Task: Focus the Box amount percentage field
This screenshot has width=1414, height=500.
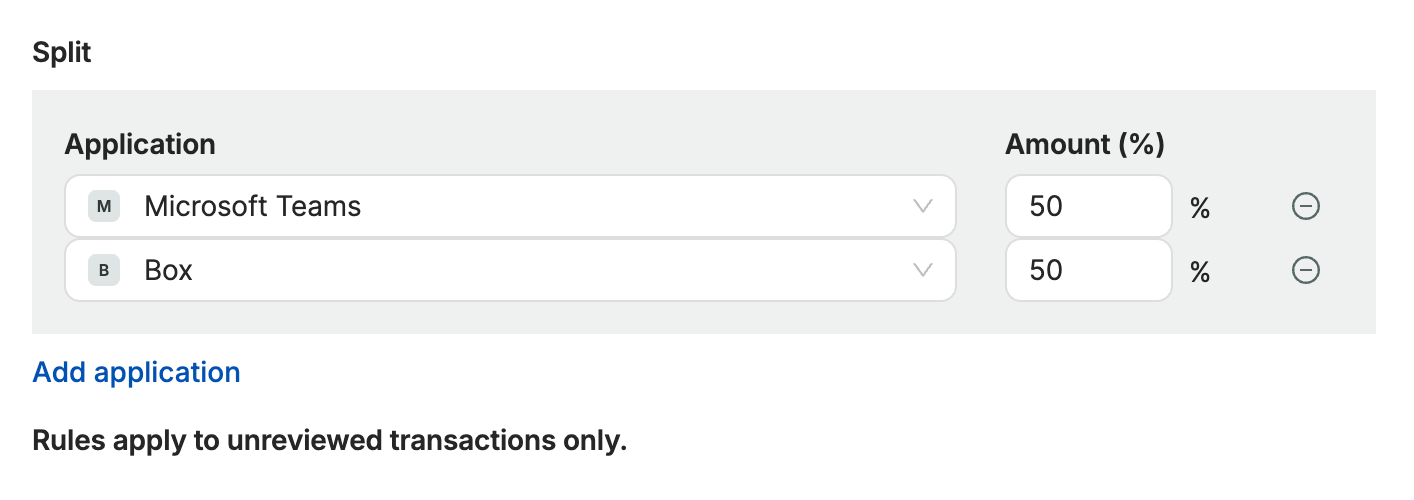Action: (1087, 270)
